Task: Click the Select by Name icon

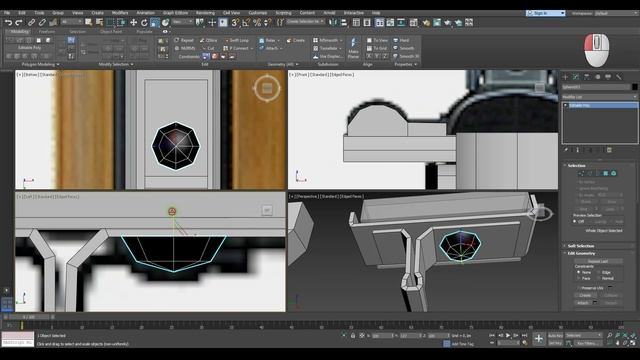Action: click(100, 23)
